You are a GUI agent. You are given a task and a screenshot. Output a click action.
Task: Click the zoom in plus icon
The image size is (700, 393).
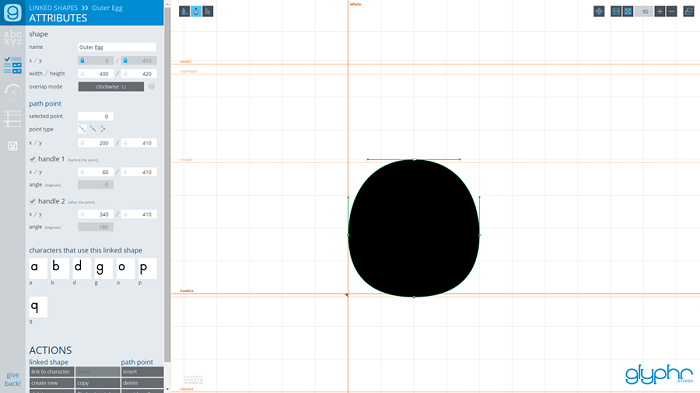pos(660,12)
